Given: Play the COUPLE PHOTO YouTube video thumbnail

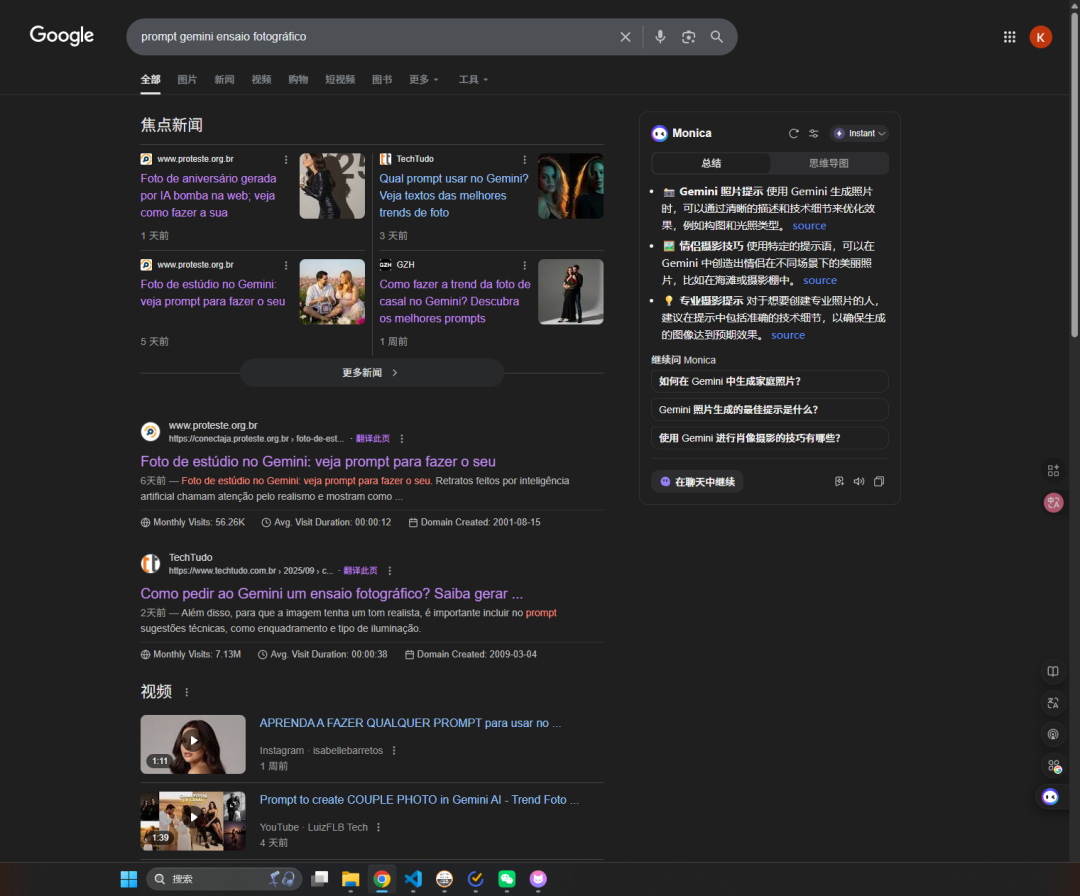Looking at the screenshot, I should tap(193, 821).
